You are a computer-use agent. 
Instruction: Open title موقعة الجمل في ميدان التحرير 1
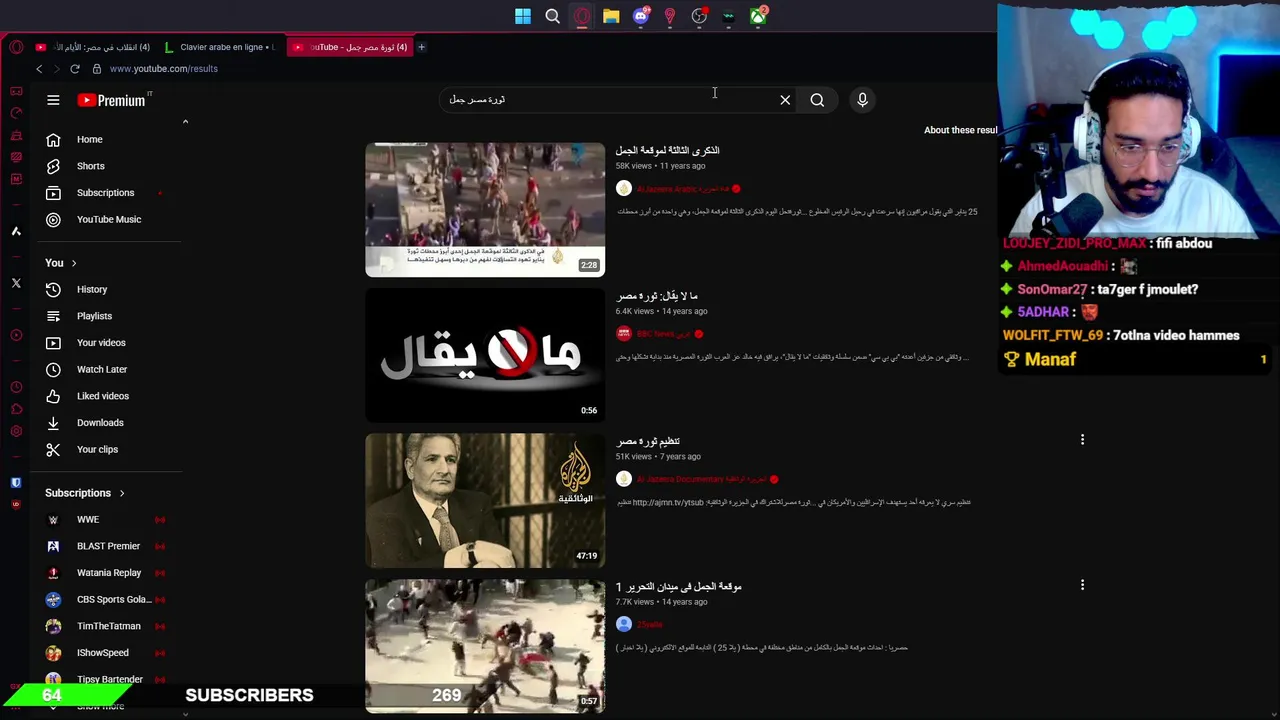tap(679, 587)
